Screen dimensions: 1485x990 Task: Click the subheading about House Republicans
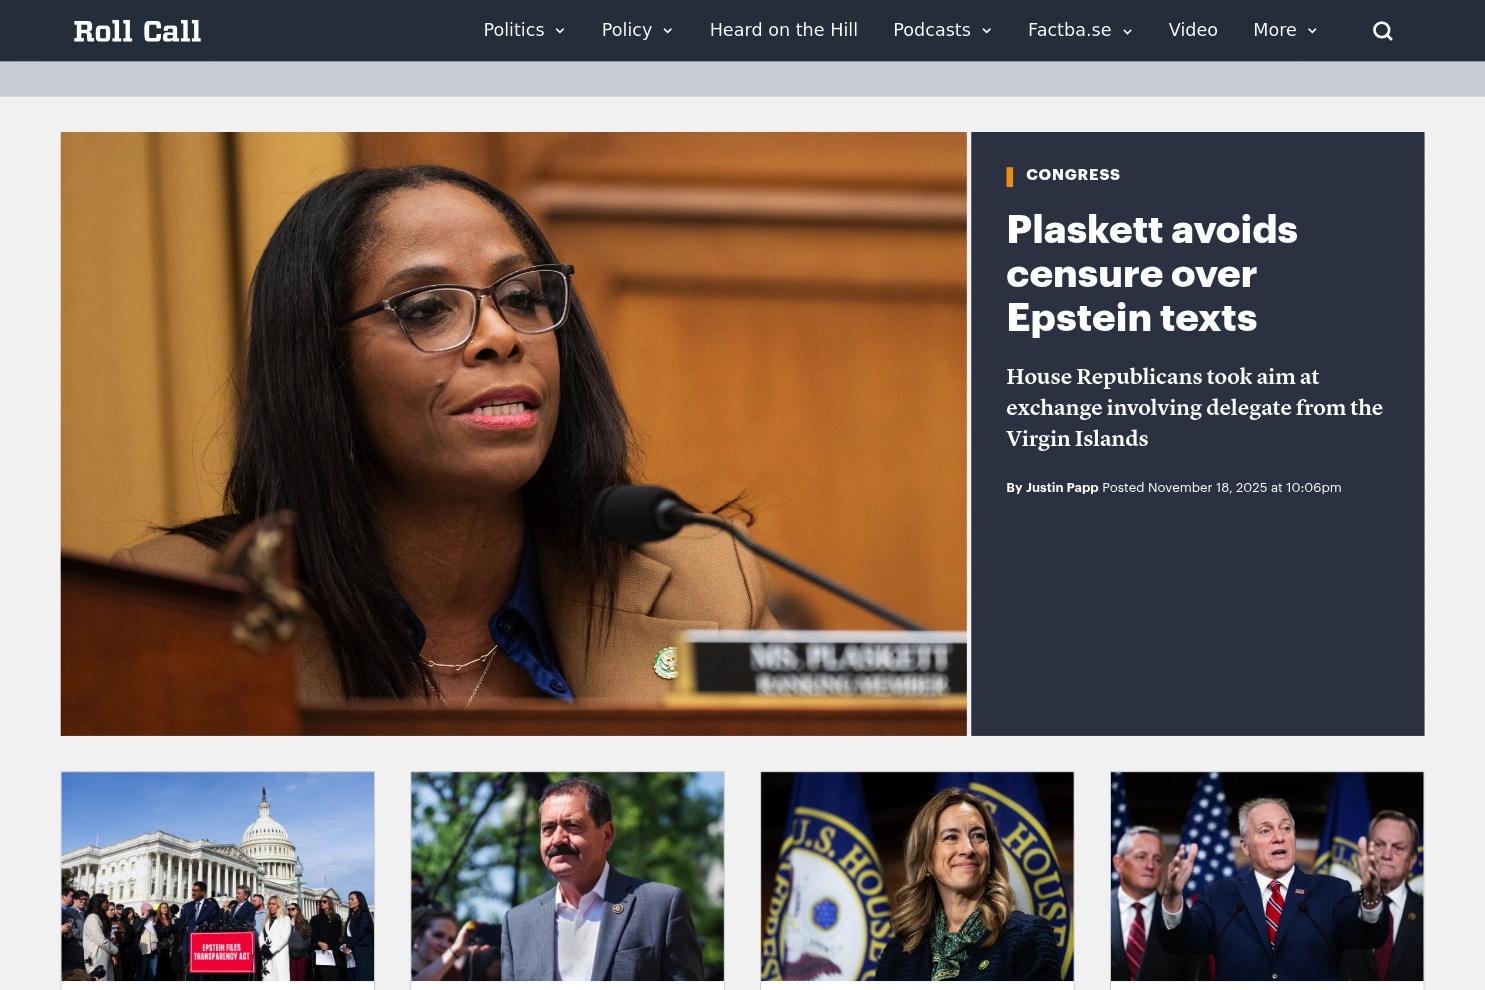coord(1194,408)
